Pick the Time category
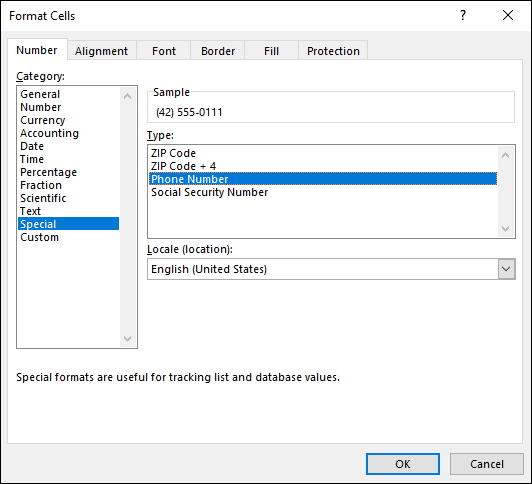Screen dimensions: 532x484 (x=68, y=159)
